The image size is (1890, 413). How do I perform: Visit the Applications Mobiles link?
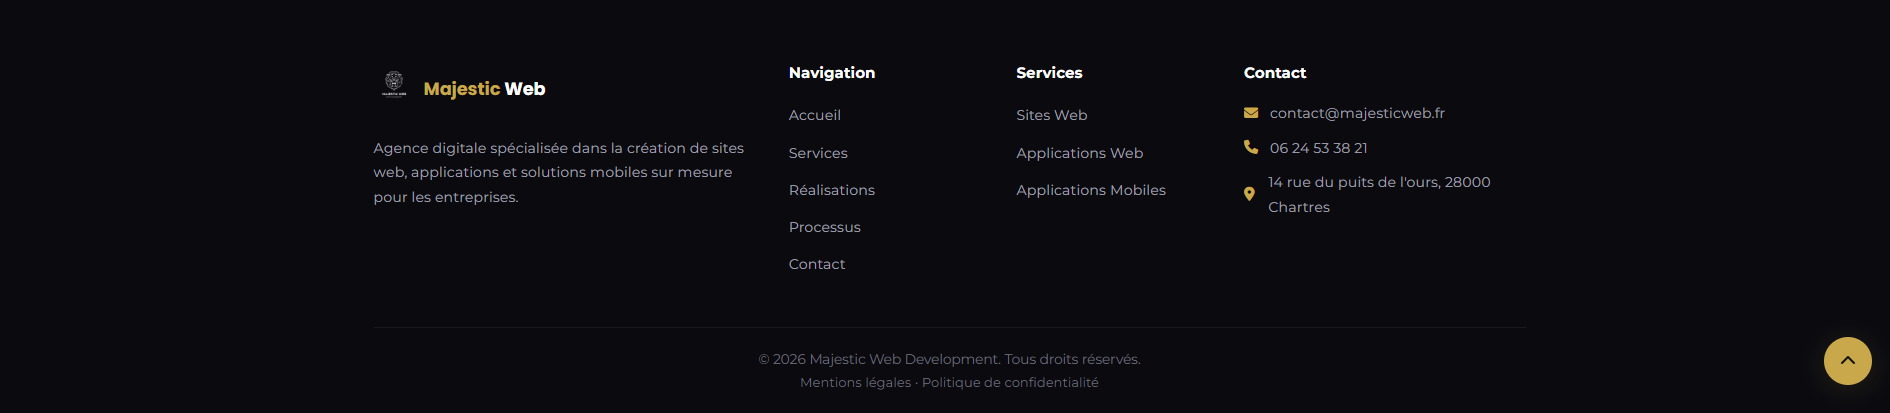point(1090,190)
